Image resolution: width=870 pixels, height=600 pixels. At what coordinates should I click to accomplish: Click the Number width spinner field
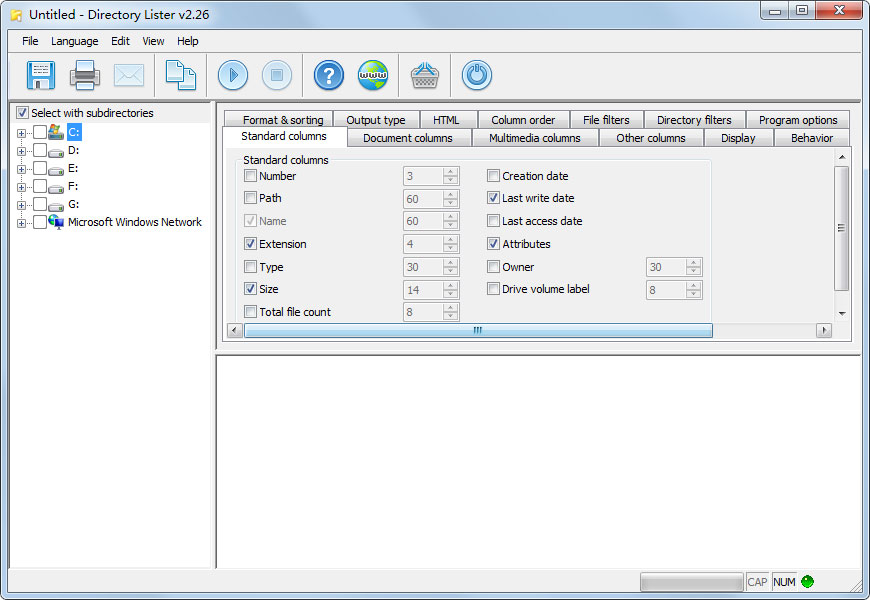coord(431,176)
